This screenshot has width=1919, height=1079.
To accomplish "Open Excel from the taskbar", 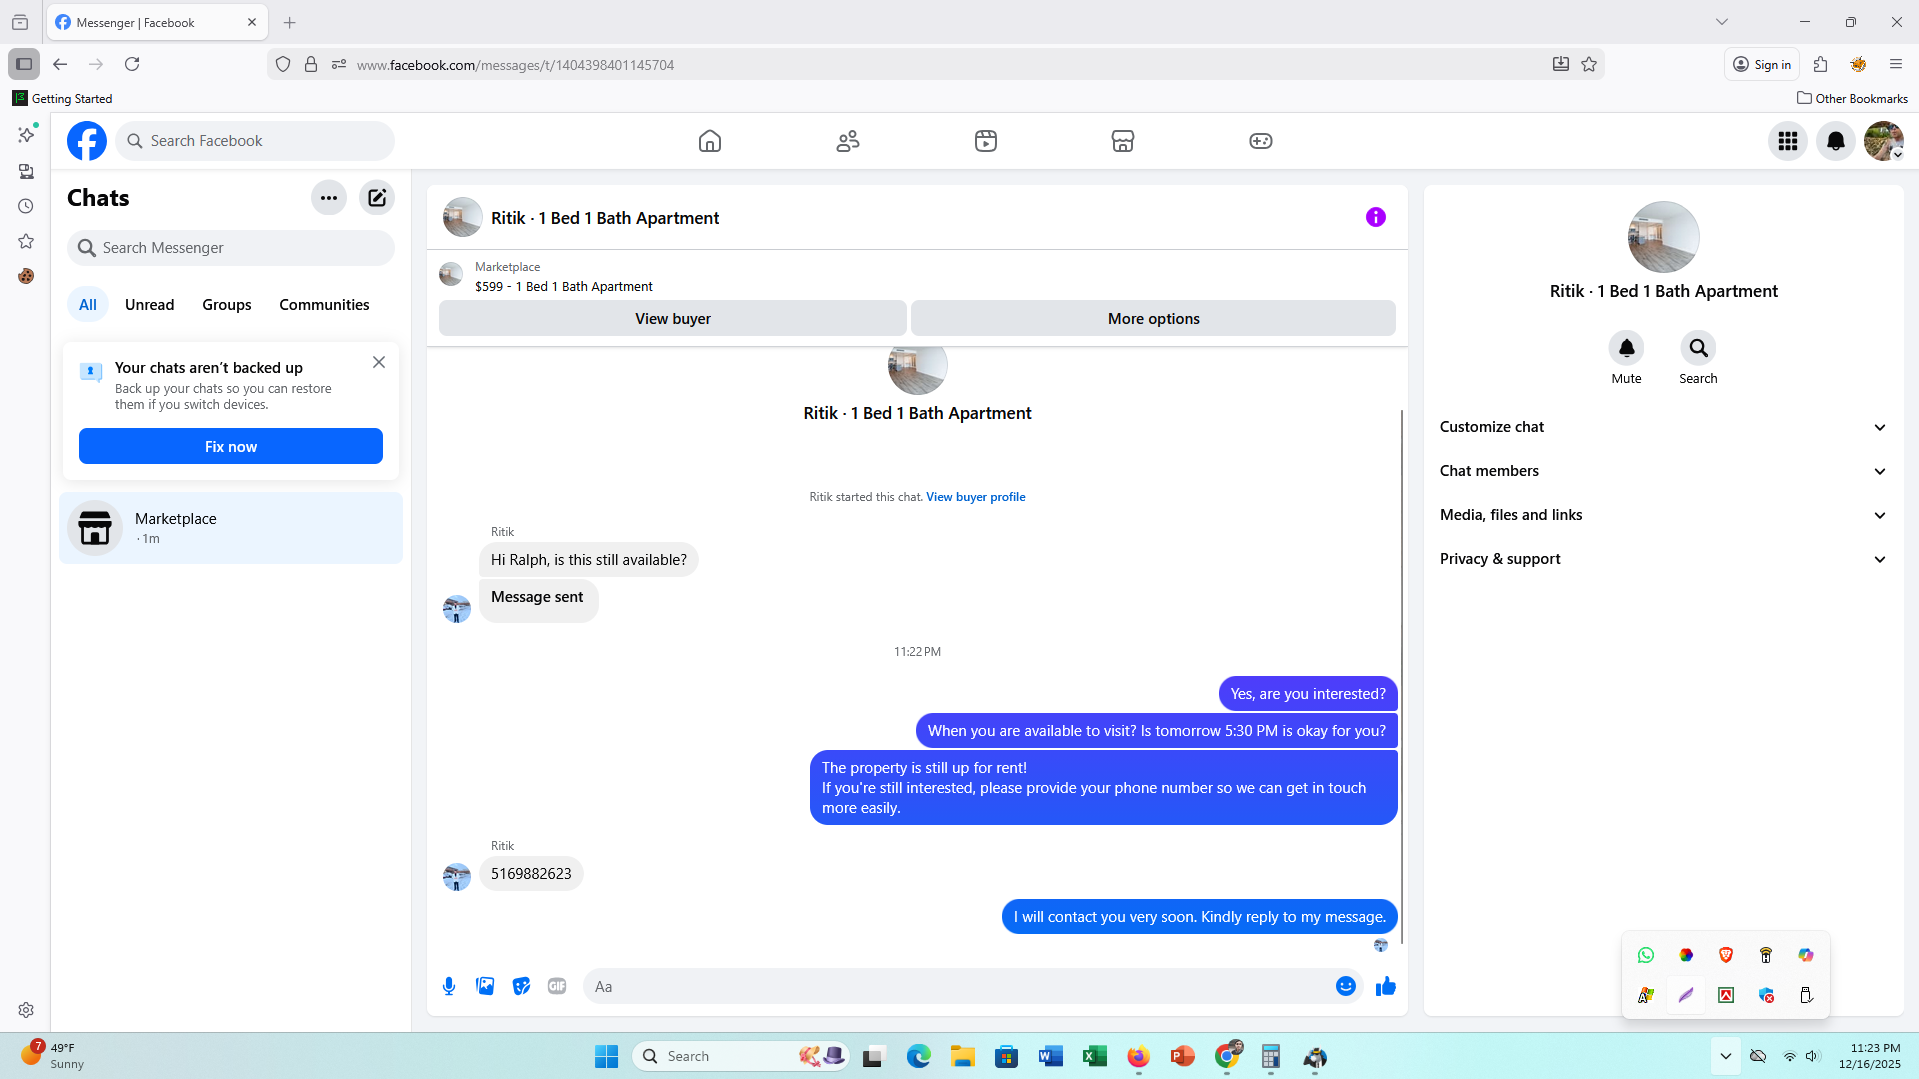I will coord(1095,1057).
